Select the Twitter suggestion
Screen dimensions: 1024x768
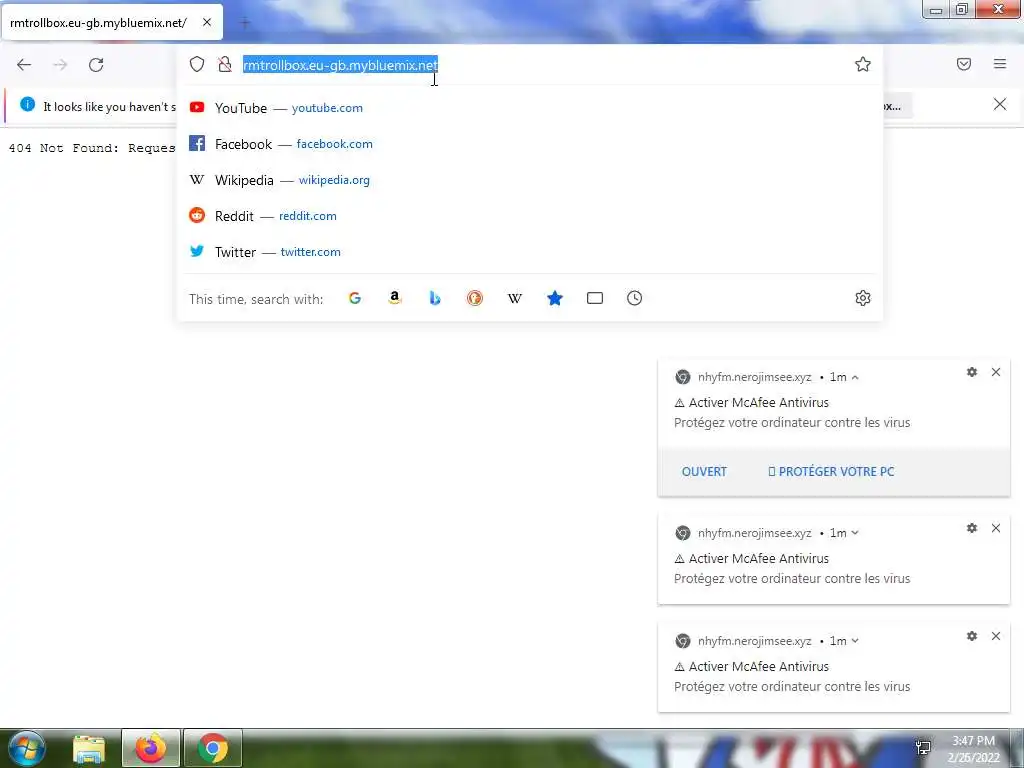(529, 251)
